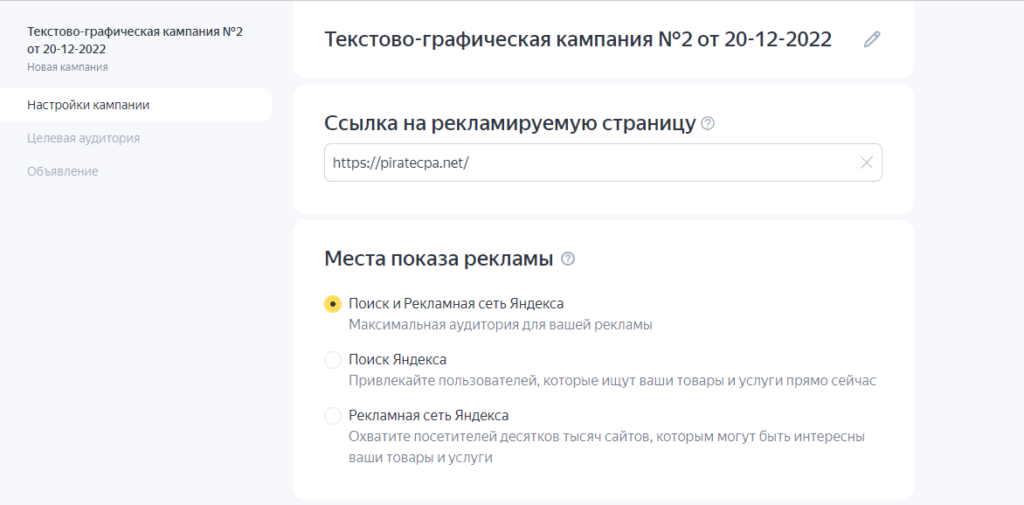Open help tooltip next to Места показа рекламы
Screen dimensions: 1024x505
point(568,259)
